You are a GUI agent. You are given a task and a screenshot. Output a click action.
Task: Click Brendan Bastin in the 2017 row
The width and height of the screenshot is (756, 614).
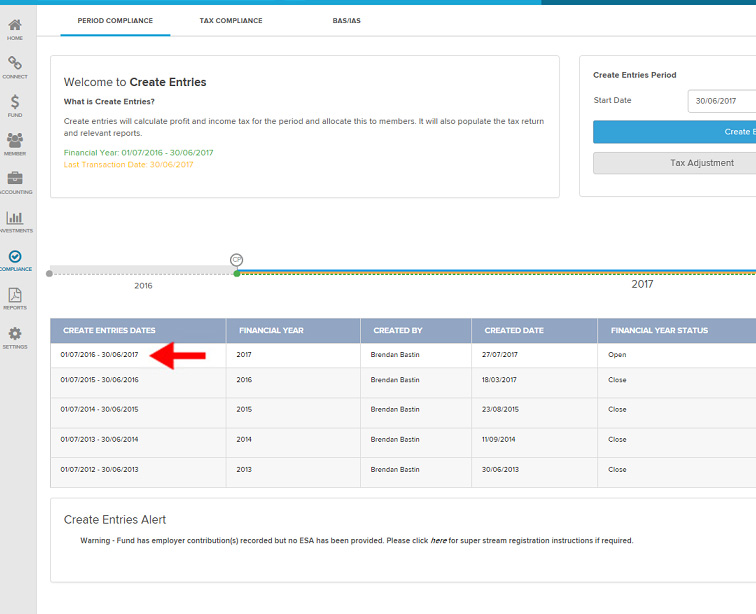[x=395, y=355]
